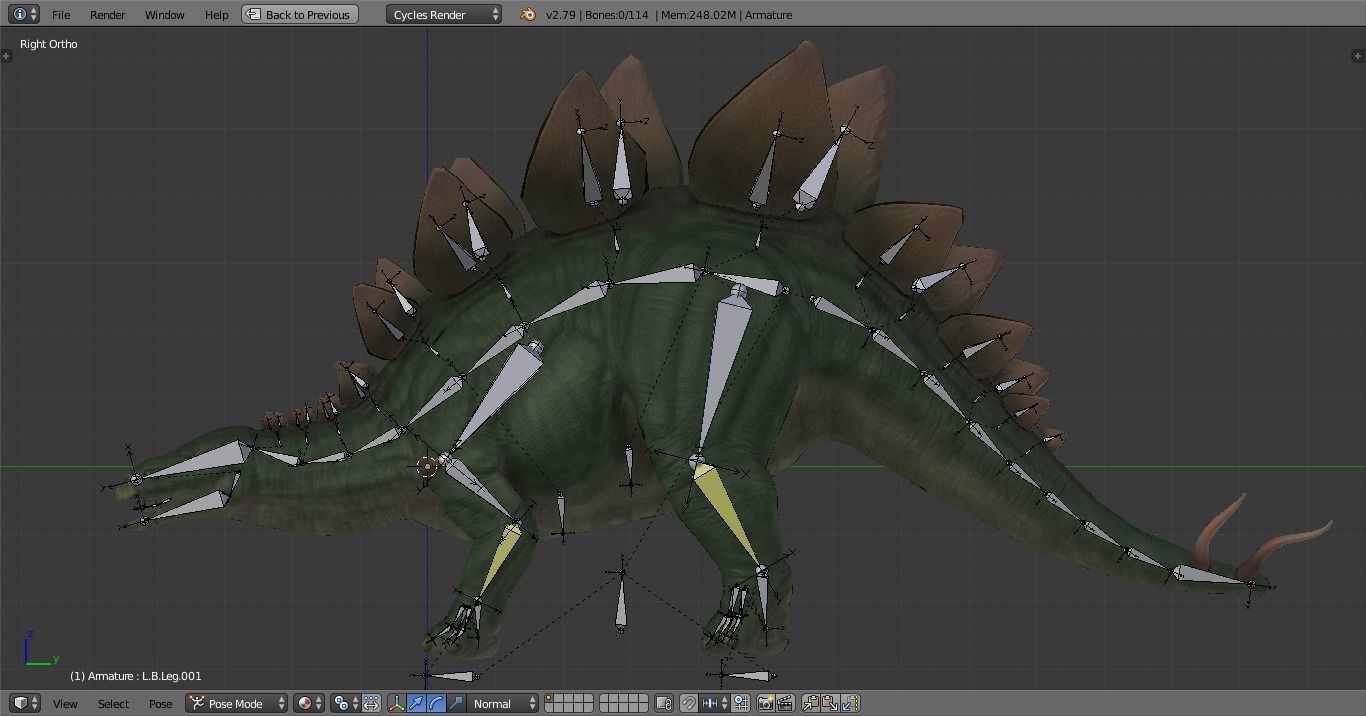Toggle the paste flipped pose icon
The width and height of the screenshot is (1366, 716).
(x=850, y=703)
